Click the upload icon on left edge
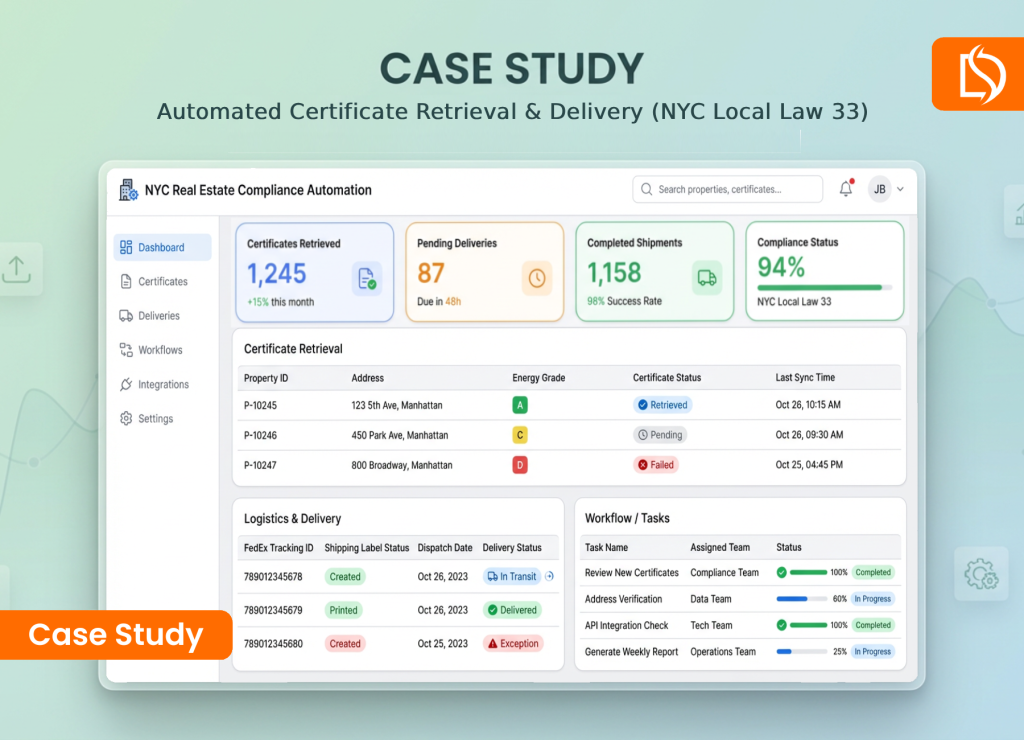 point(17,268)
